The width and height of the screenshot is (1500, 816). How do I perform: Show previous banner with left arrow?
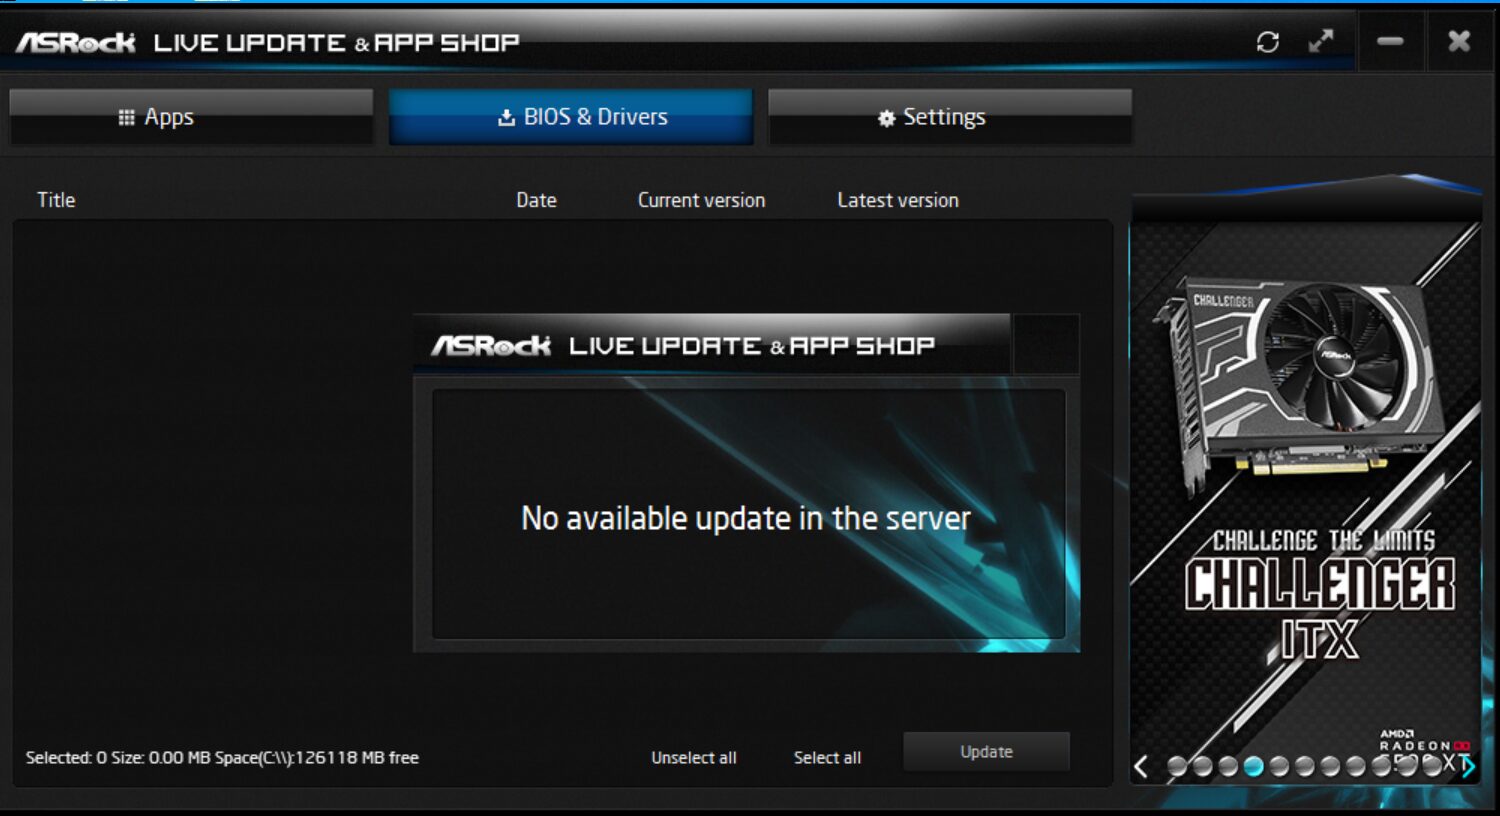coord(1142,767)
